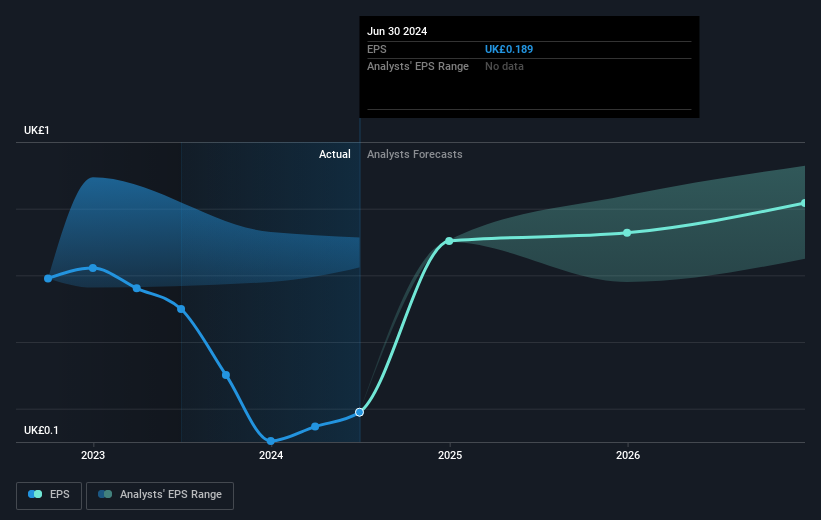Click the Jun 30 2024 tooltip date
The image size is (821, 520).
click(397, 31)
